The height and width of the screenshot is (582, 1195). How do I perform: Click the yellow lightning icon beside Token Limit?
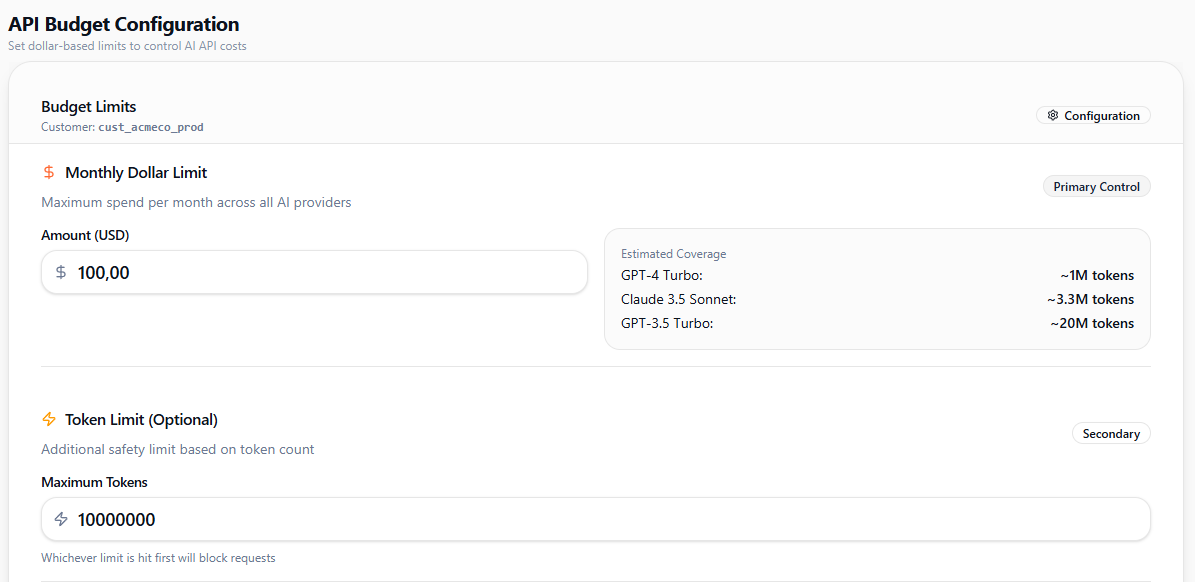49,420
